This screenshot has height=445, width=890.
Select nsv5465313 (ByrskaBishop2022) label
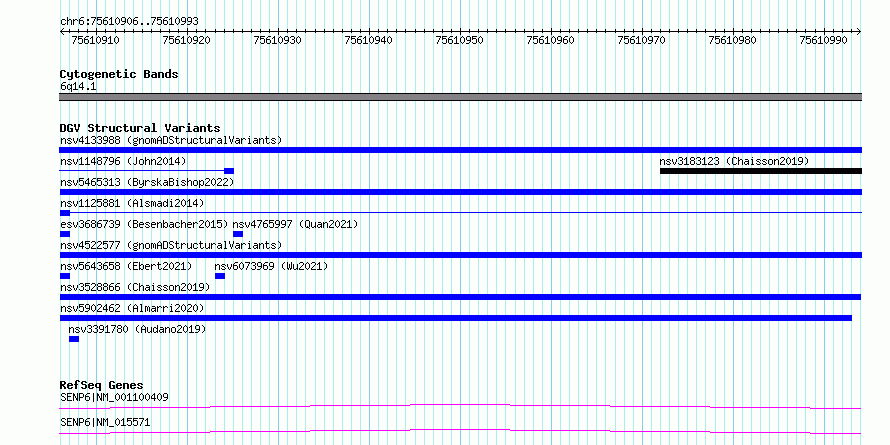pos(147,182)
